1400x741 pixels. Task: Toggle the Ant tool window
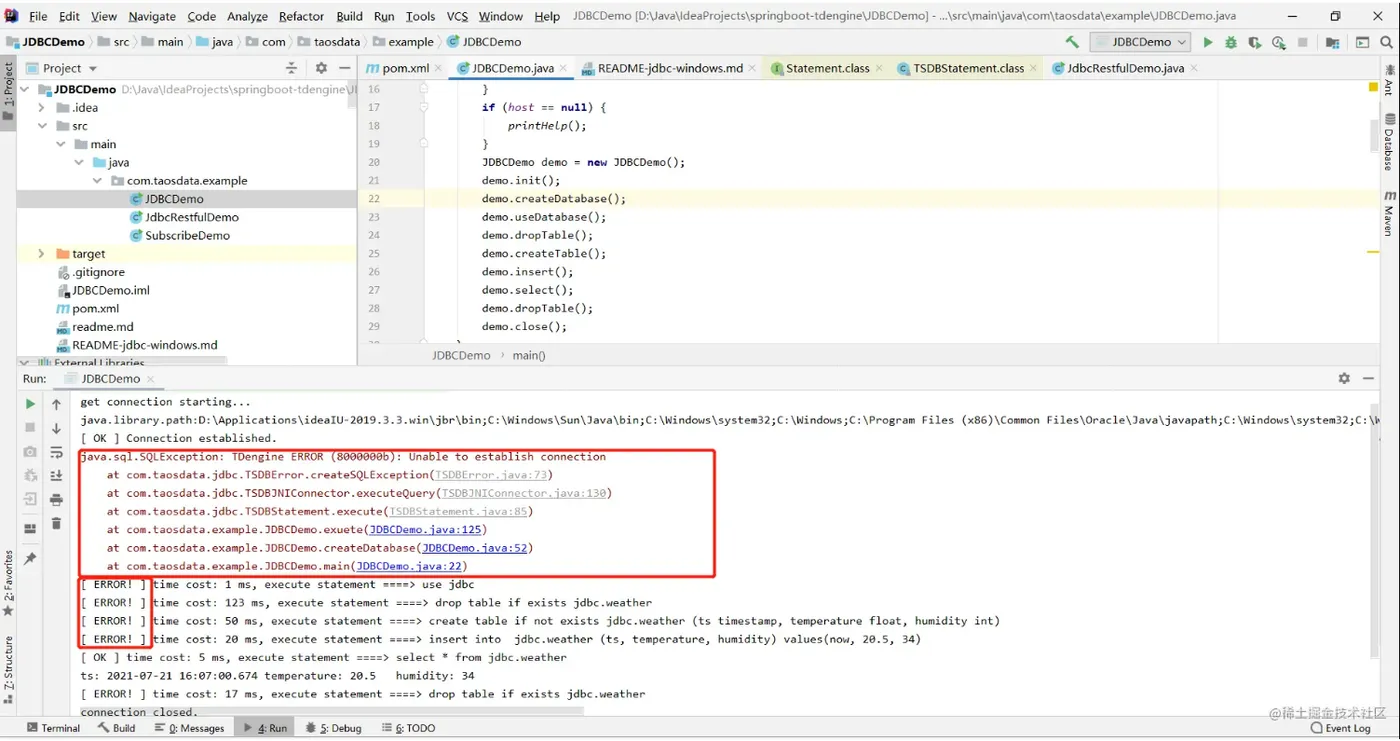coord(1390,79)
